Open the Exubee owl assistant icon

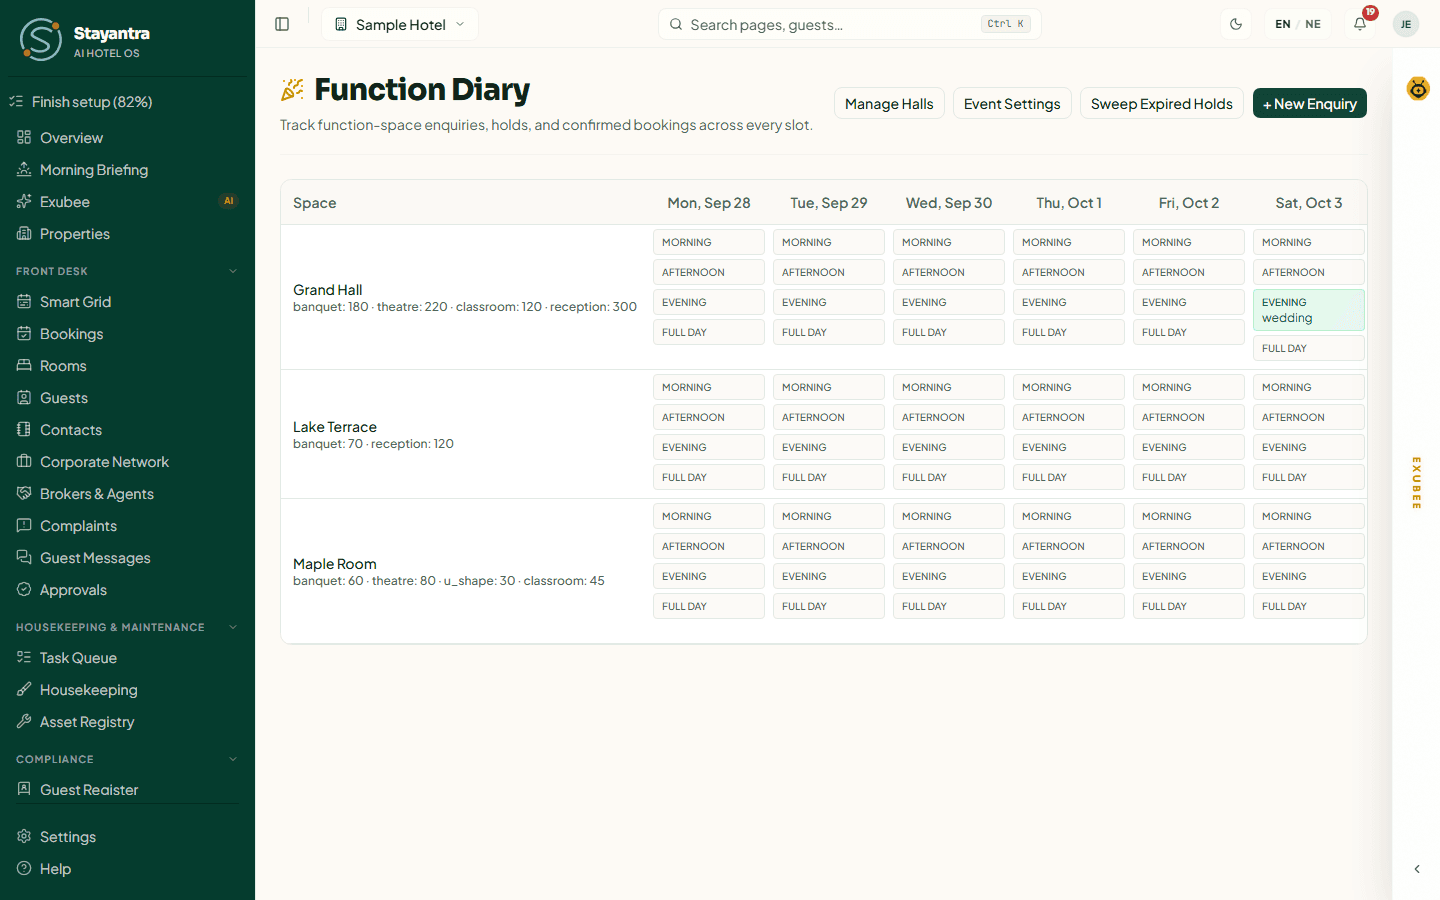click(x=1418, y=89)
